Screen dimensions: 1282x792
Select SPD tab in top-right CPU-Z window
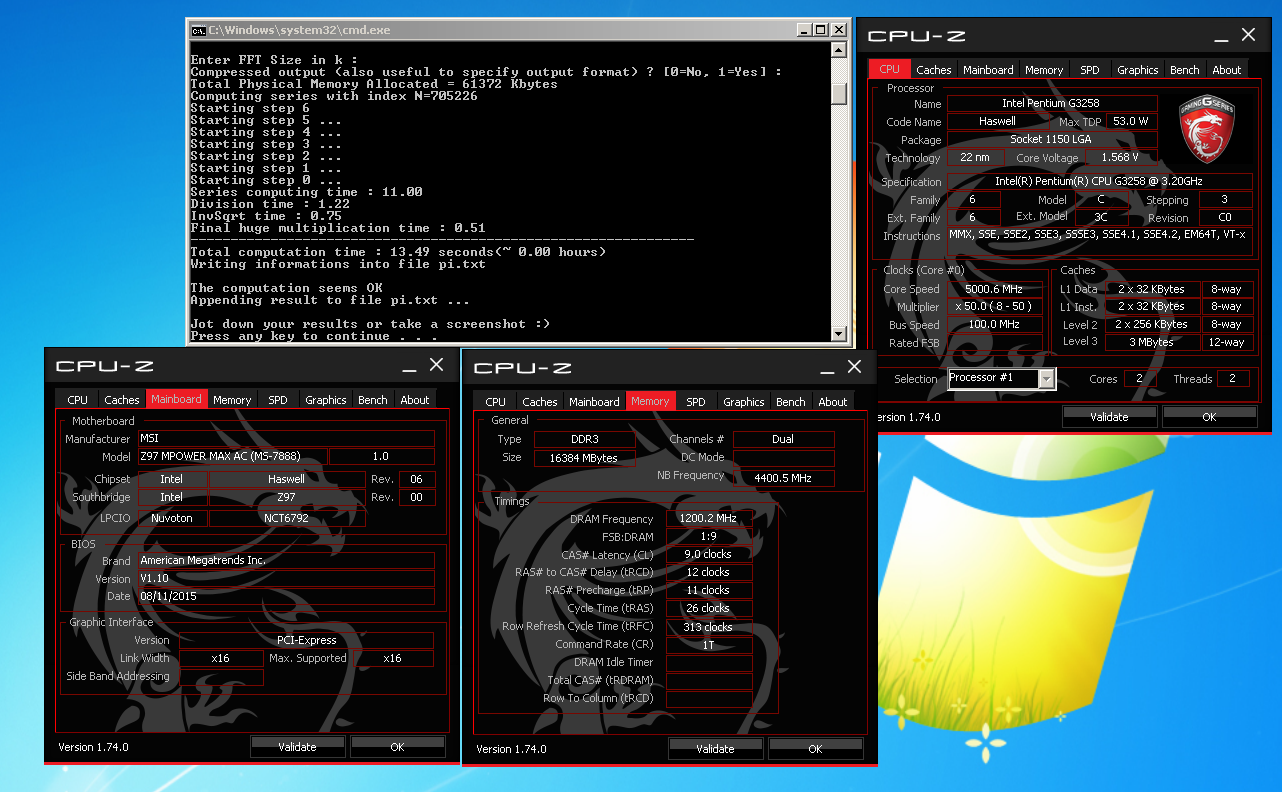(x=1089, y=70)
